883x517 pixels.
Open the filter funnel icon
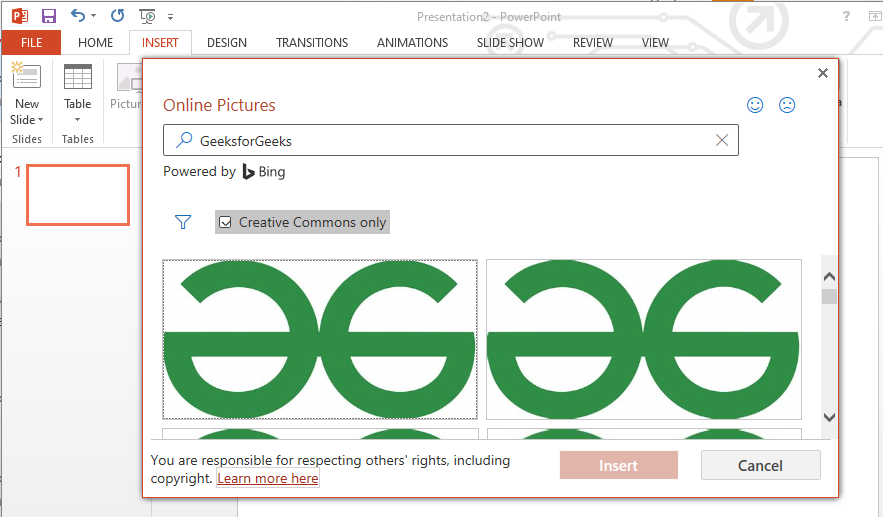(x=183, y=222)
